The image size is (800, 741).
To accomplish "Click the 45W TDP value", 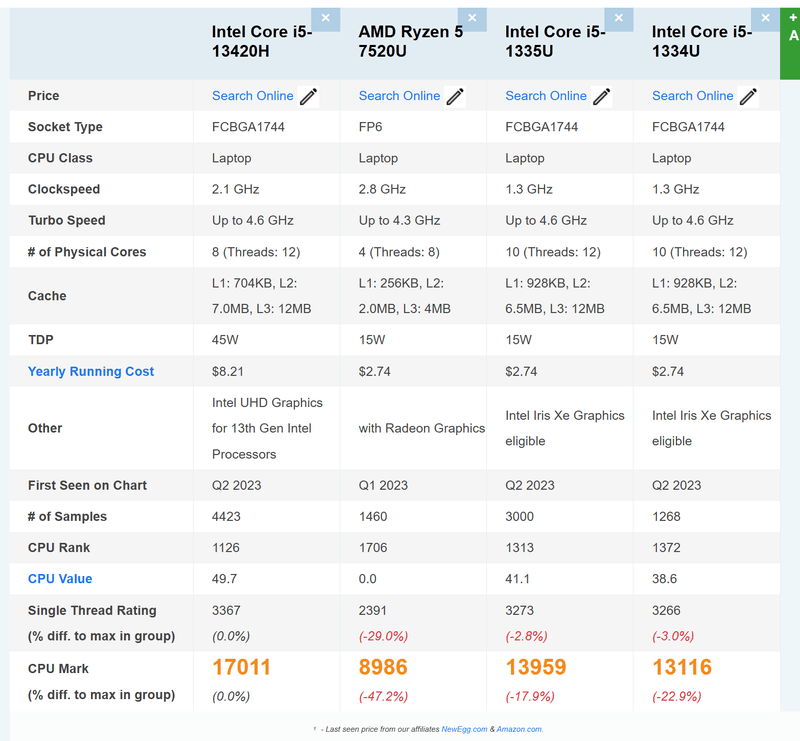I will (x=225, y=340).
